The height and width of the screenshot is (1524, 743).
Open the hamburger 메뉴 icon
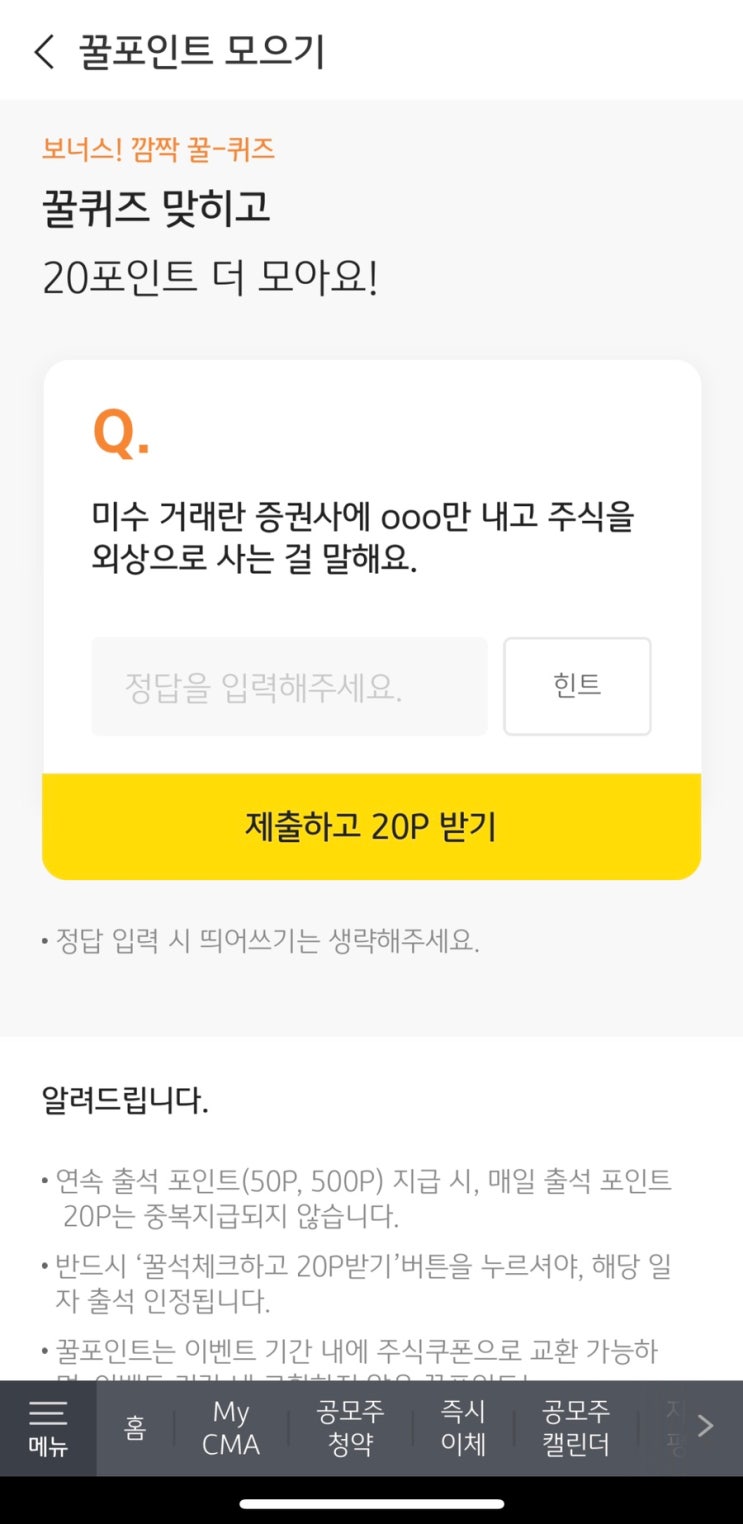tap(47, 1428)
